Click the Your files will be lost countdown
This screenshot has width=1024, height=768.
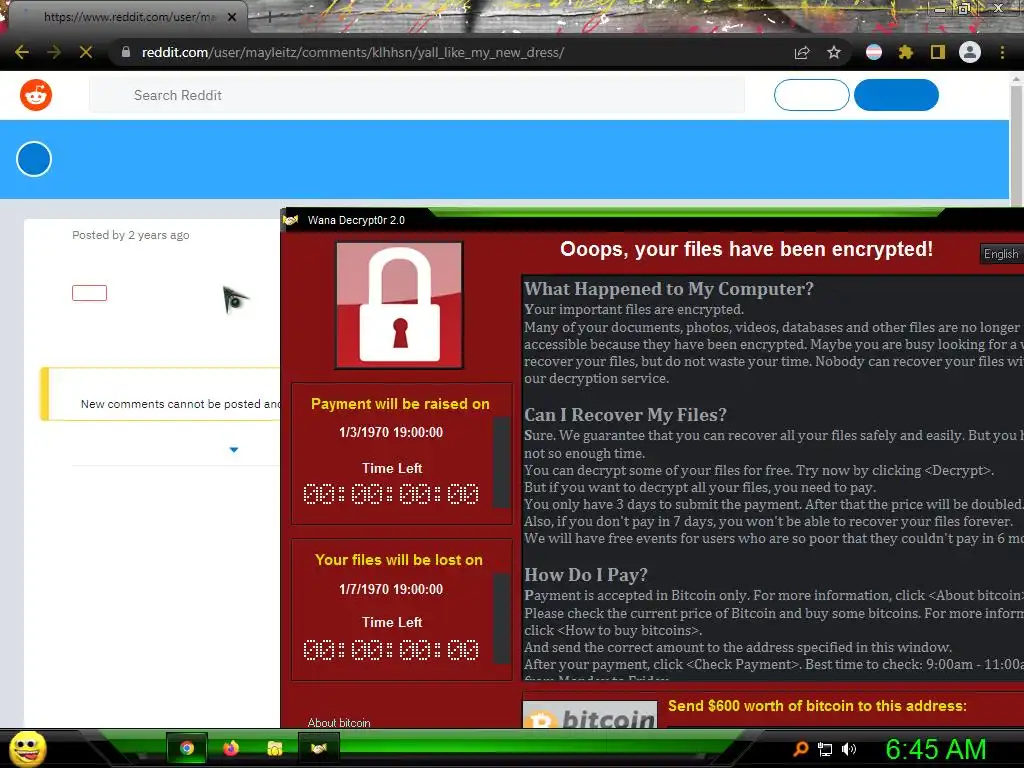[391, 650]
